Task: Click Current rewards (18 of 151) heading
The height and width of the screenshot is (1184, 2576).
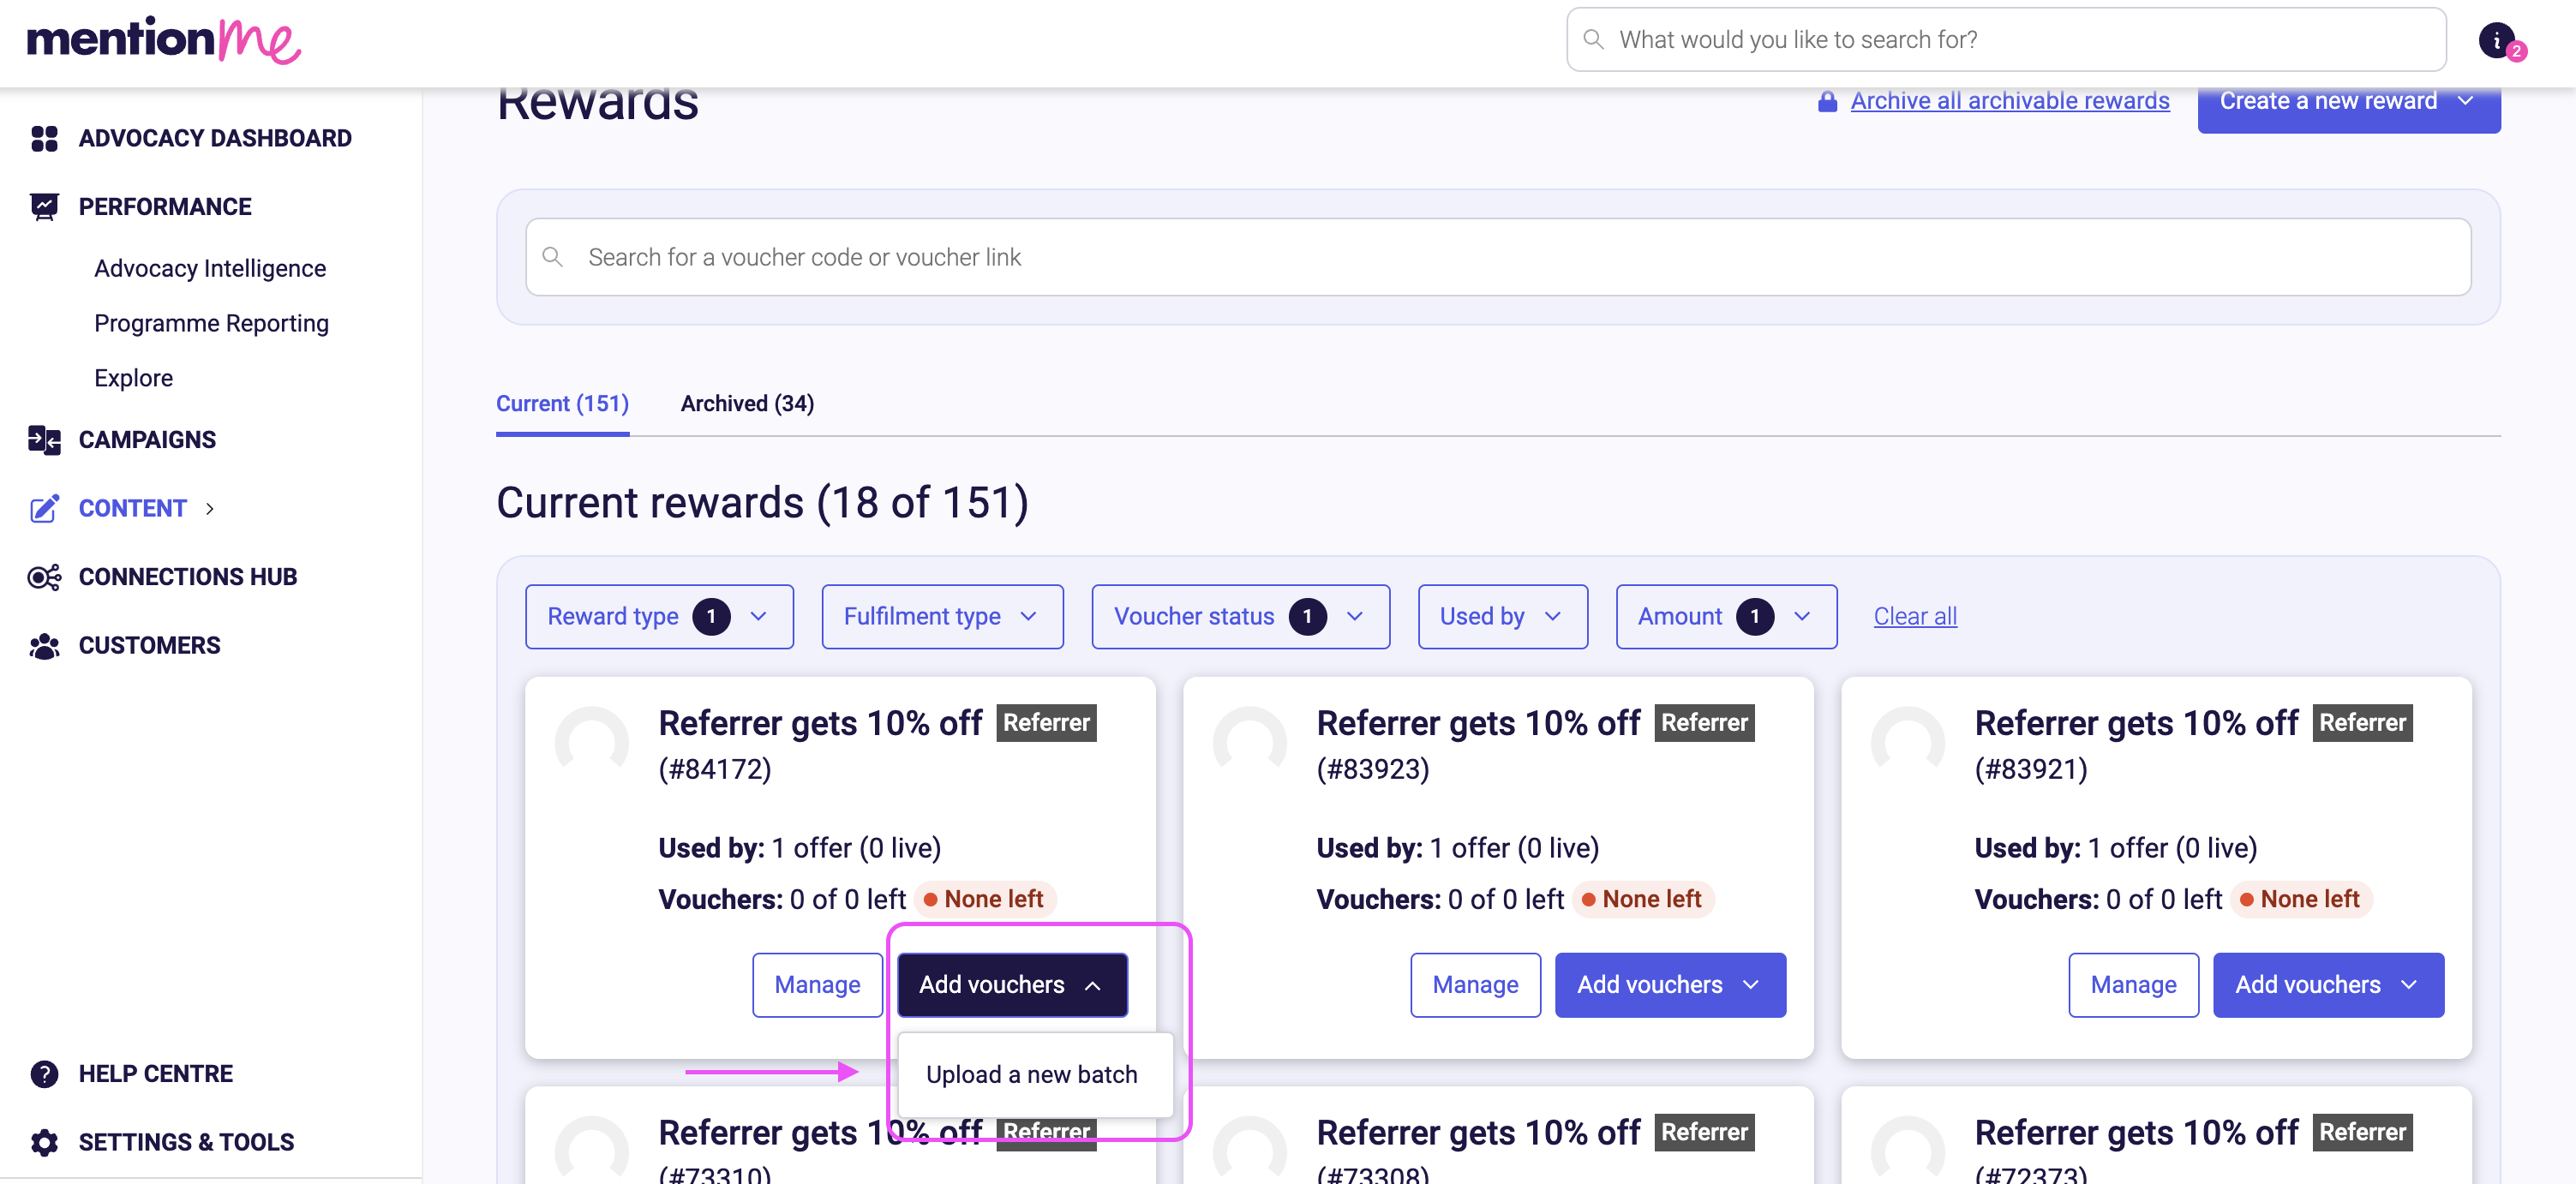Action: point(762,503)
